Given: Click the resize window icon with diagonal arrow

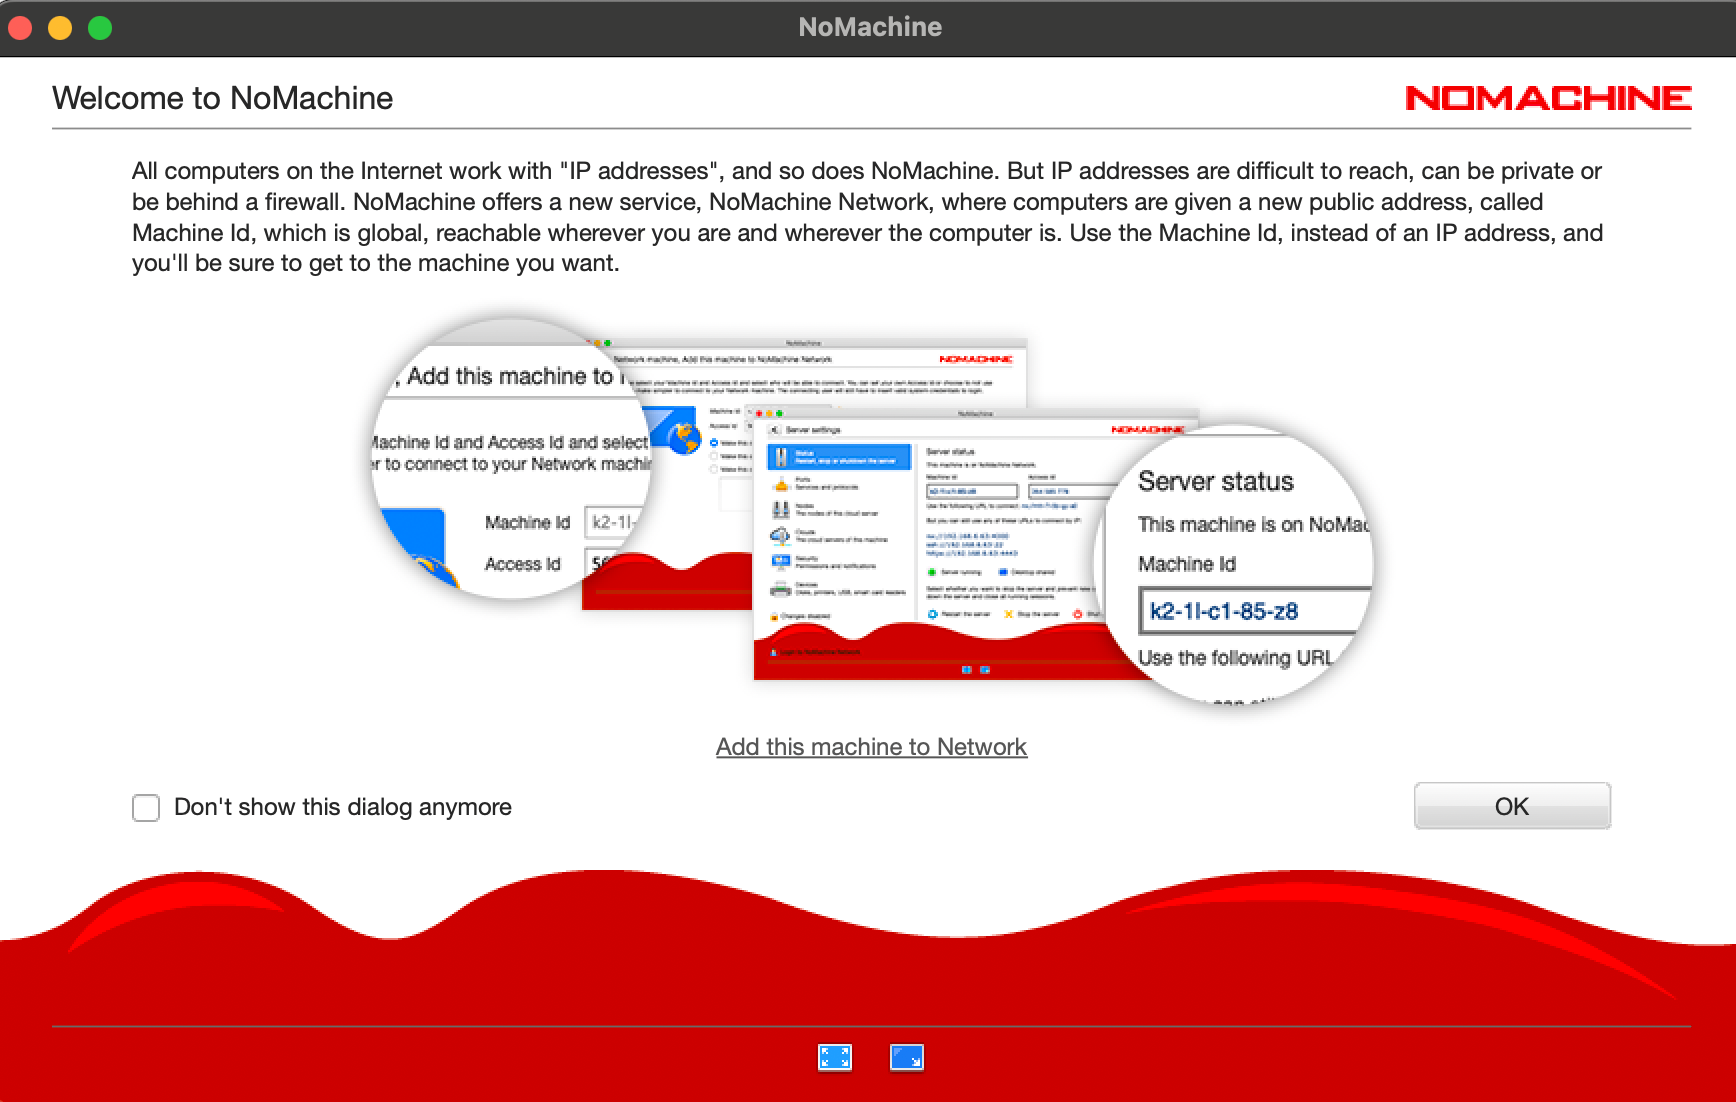Looking at the screenshot, I should 906,1057.
